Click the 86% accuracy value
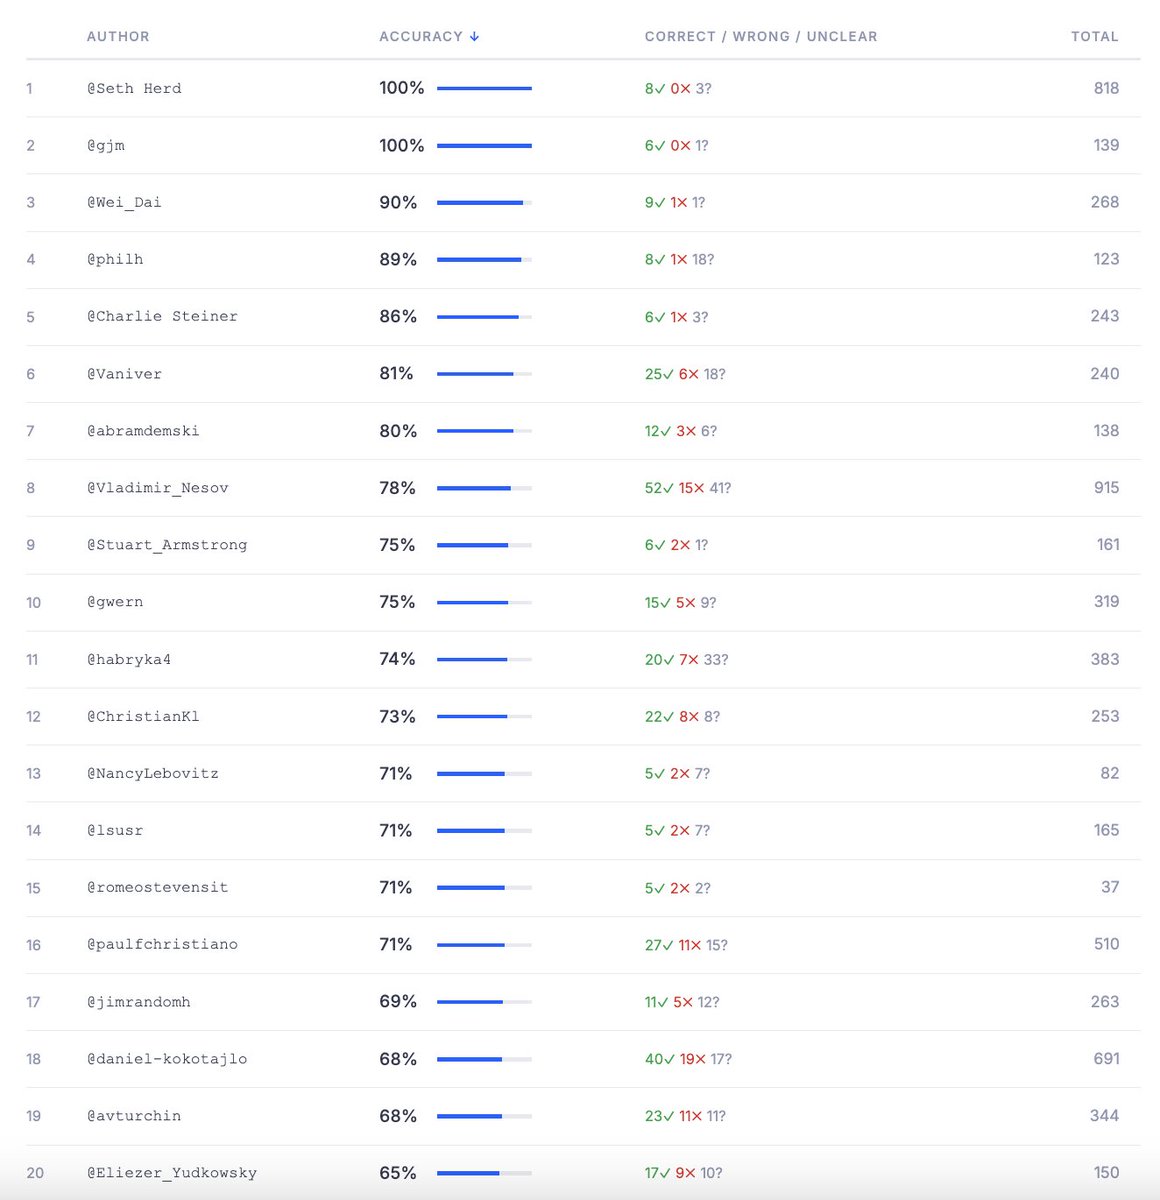 point(398,316)
